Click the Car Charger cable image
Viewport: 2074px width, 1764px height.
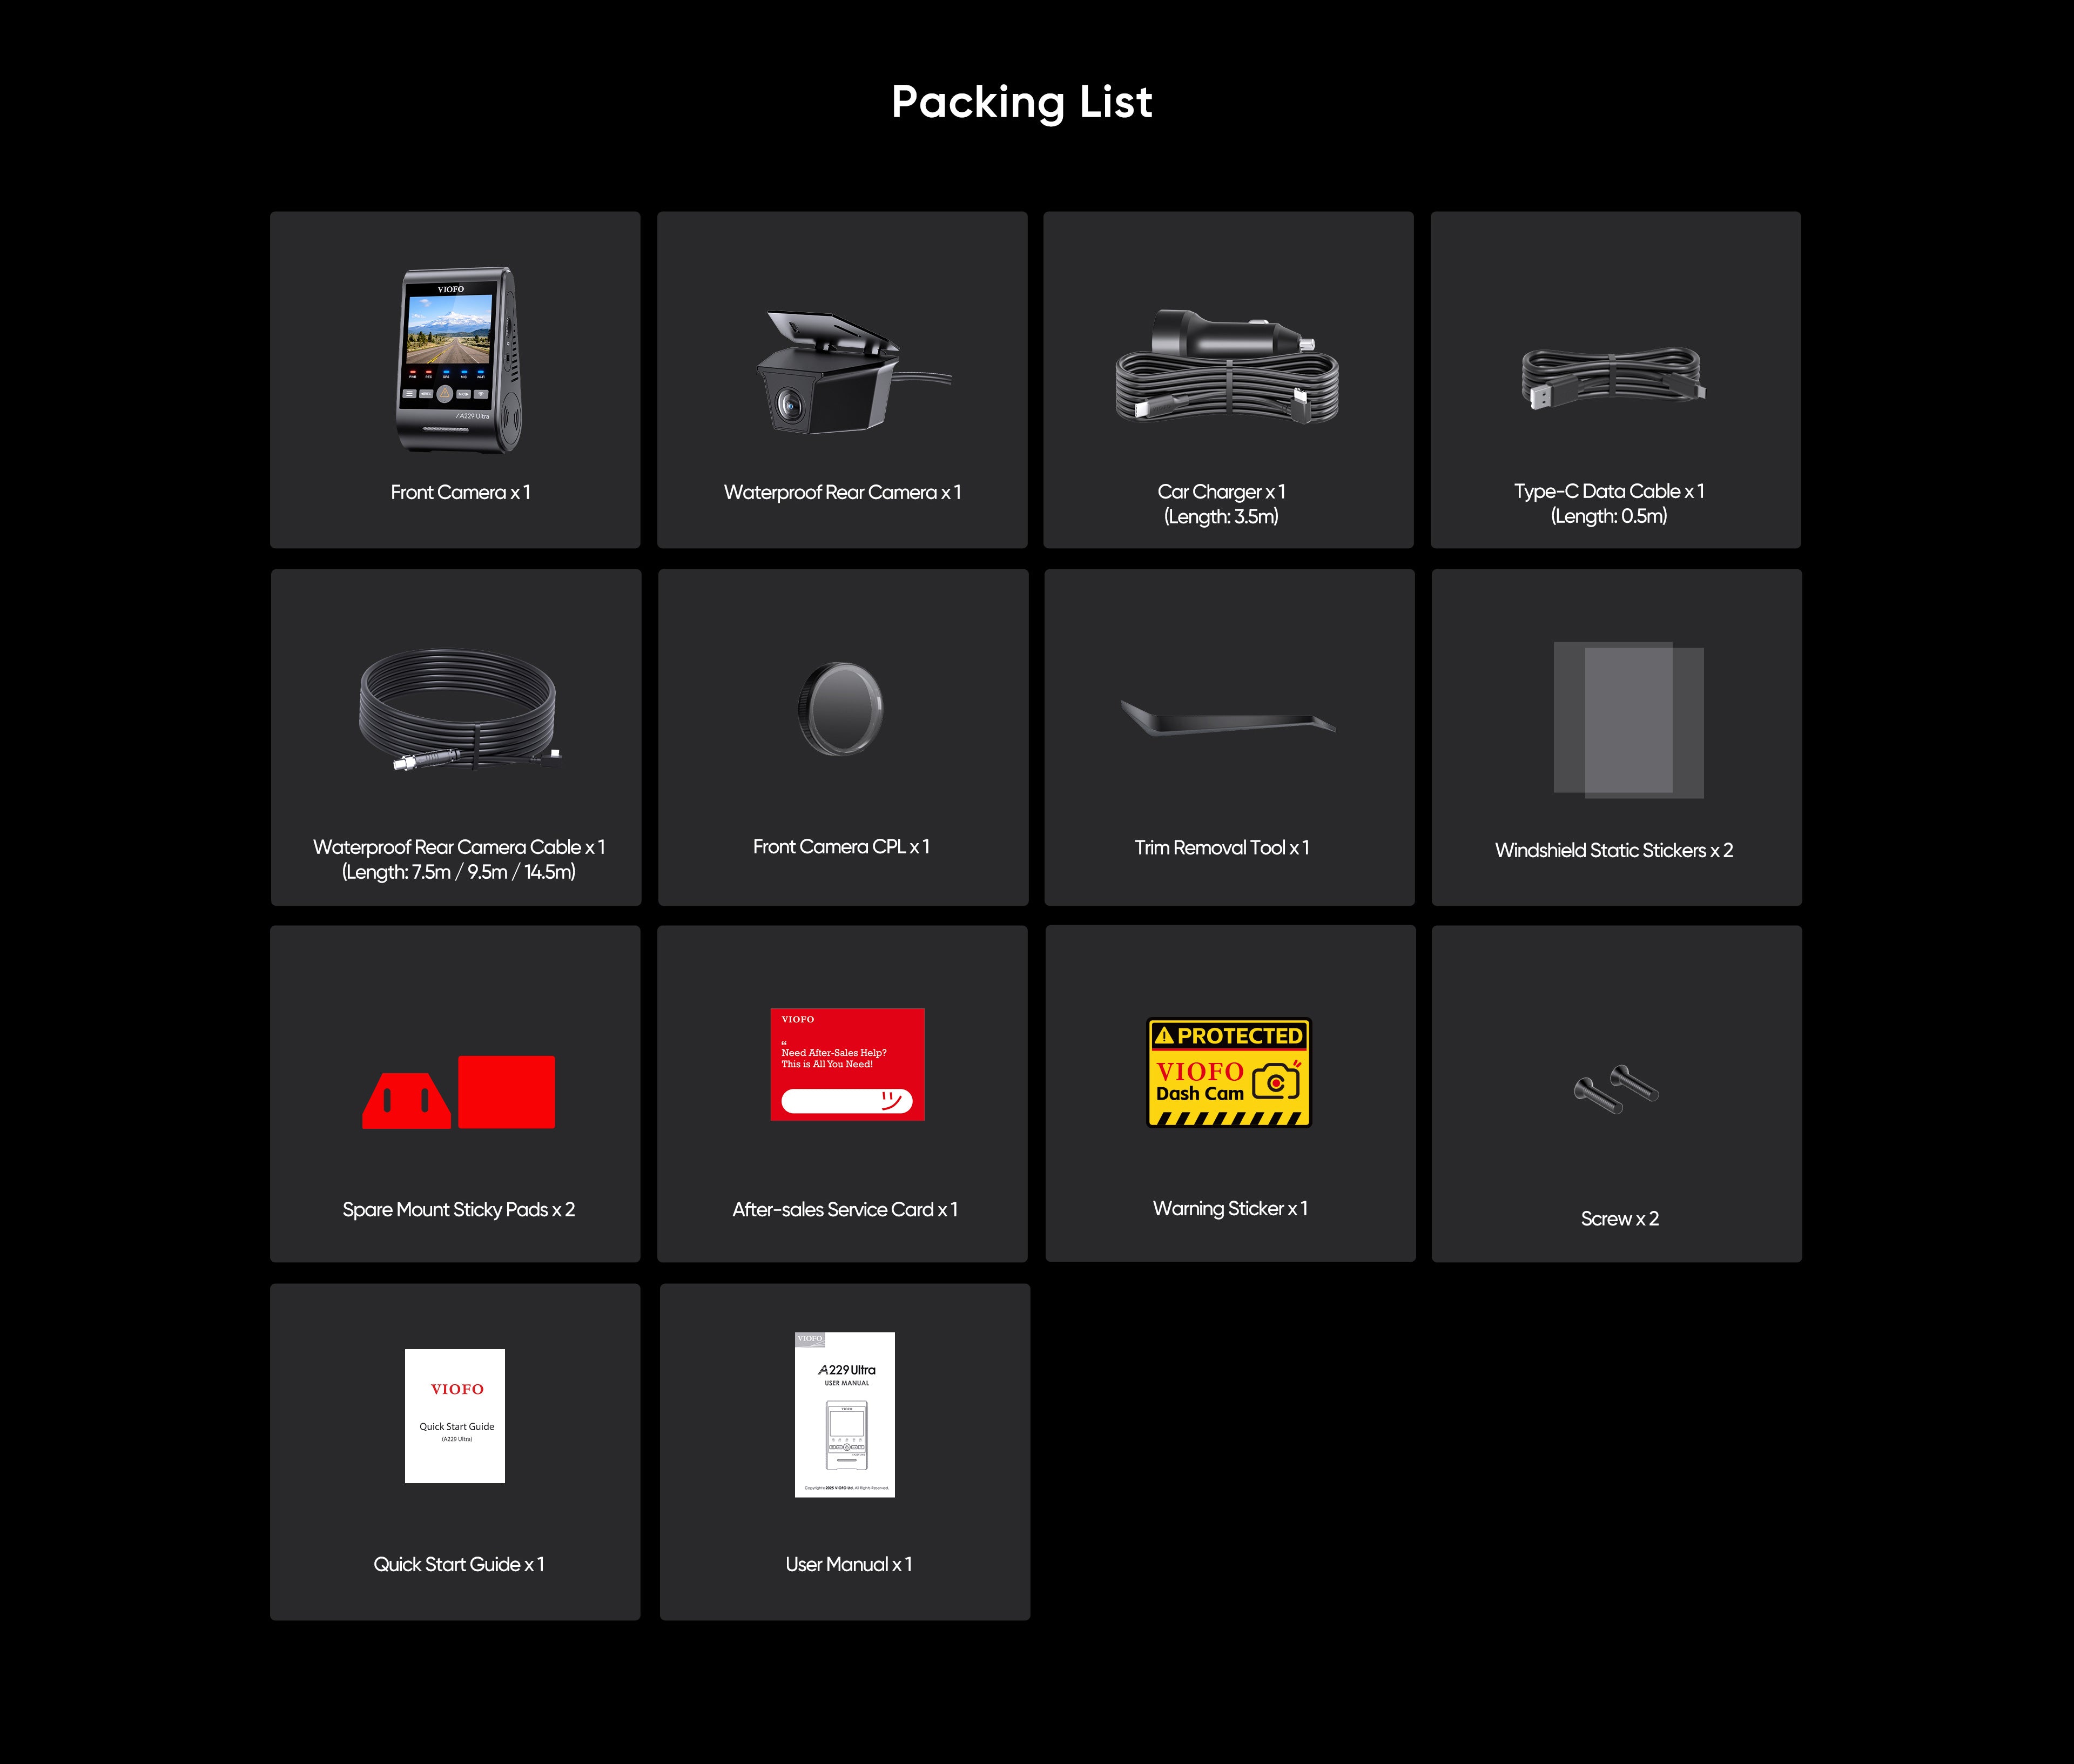click(1227, 366)
